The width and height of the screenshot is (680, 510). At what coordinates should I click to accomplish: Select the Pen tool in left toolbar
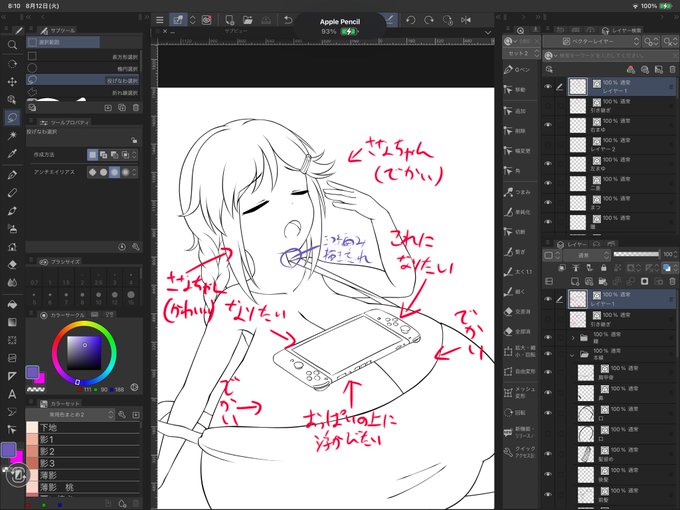click(12, 175)
